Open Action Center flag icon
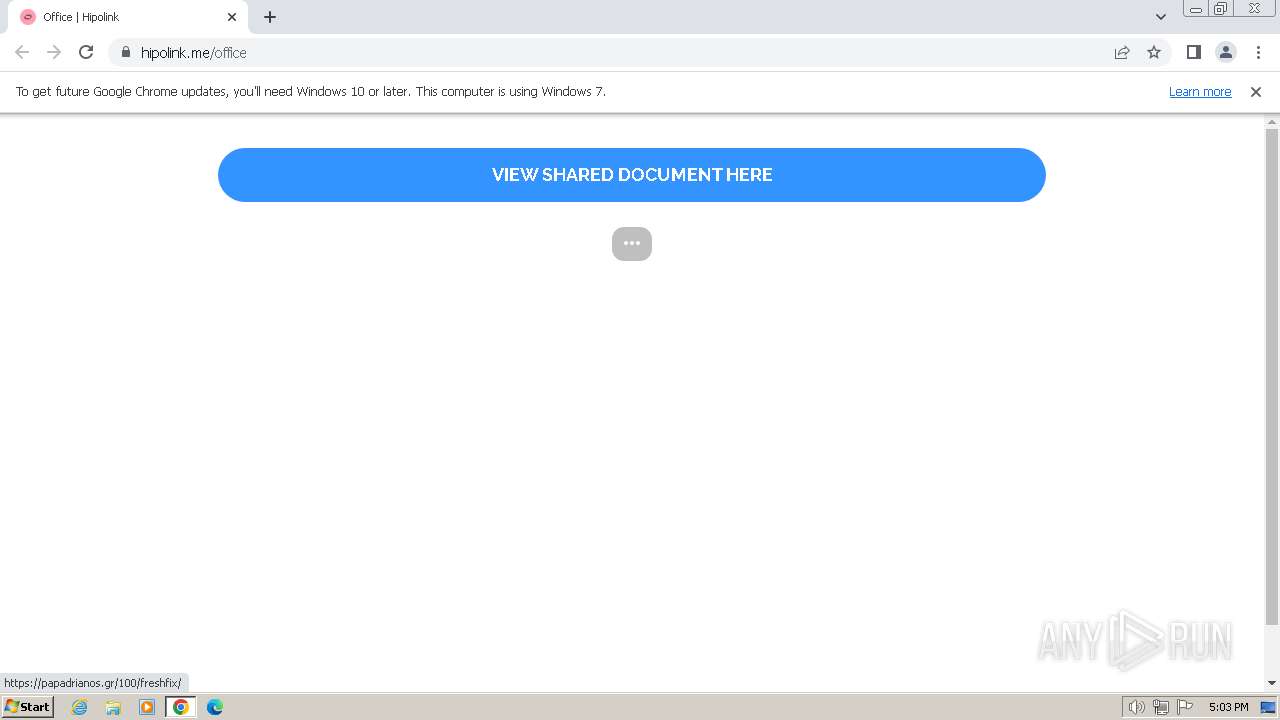Screen dimensions: 1280x720 [x=1185, y=707]
